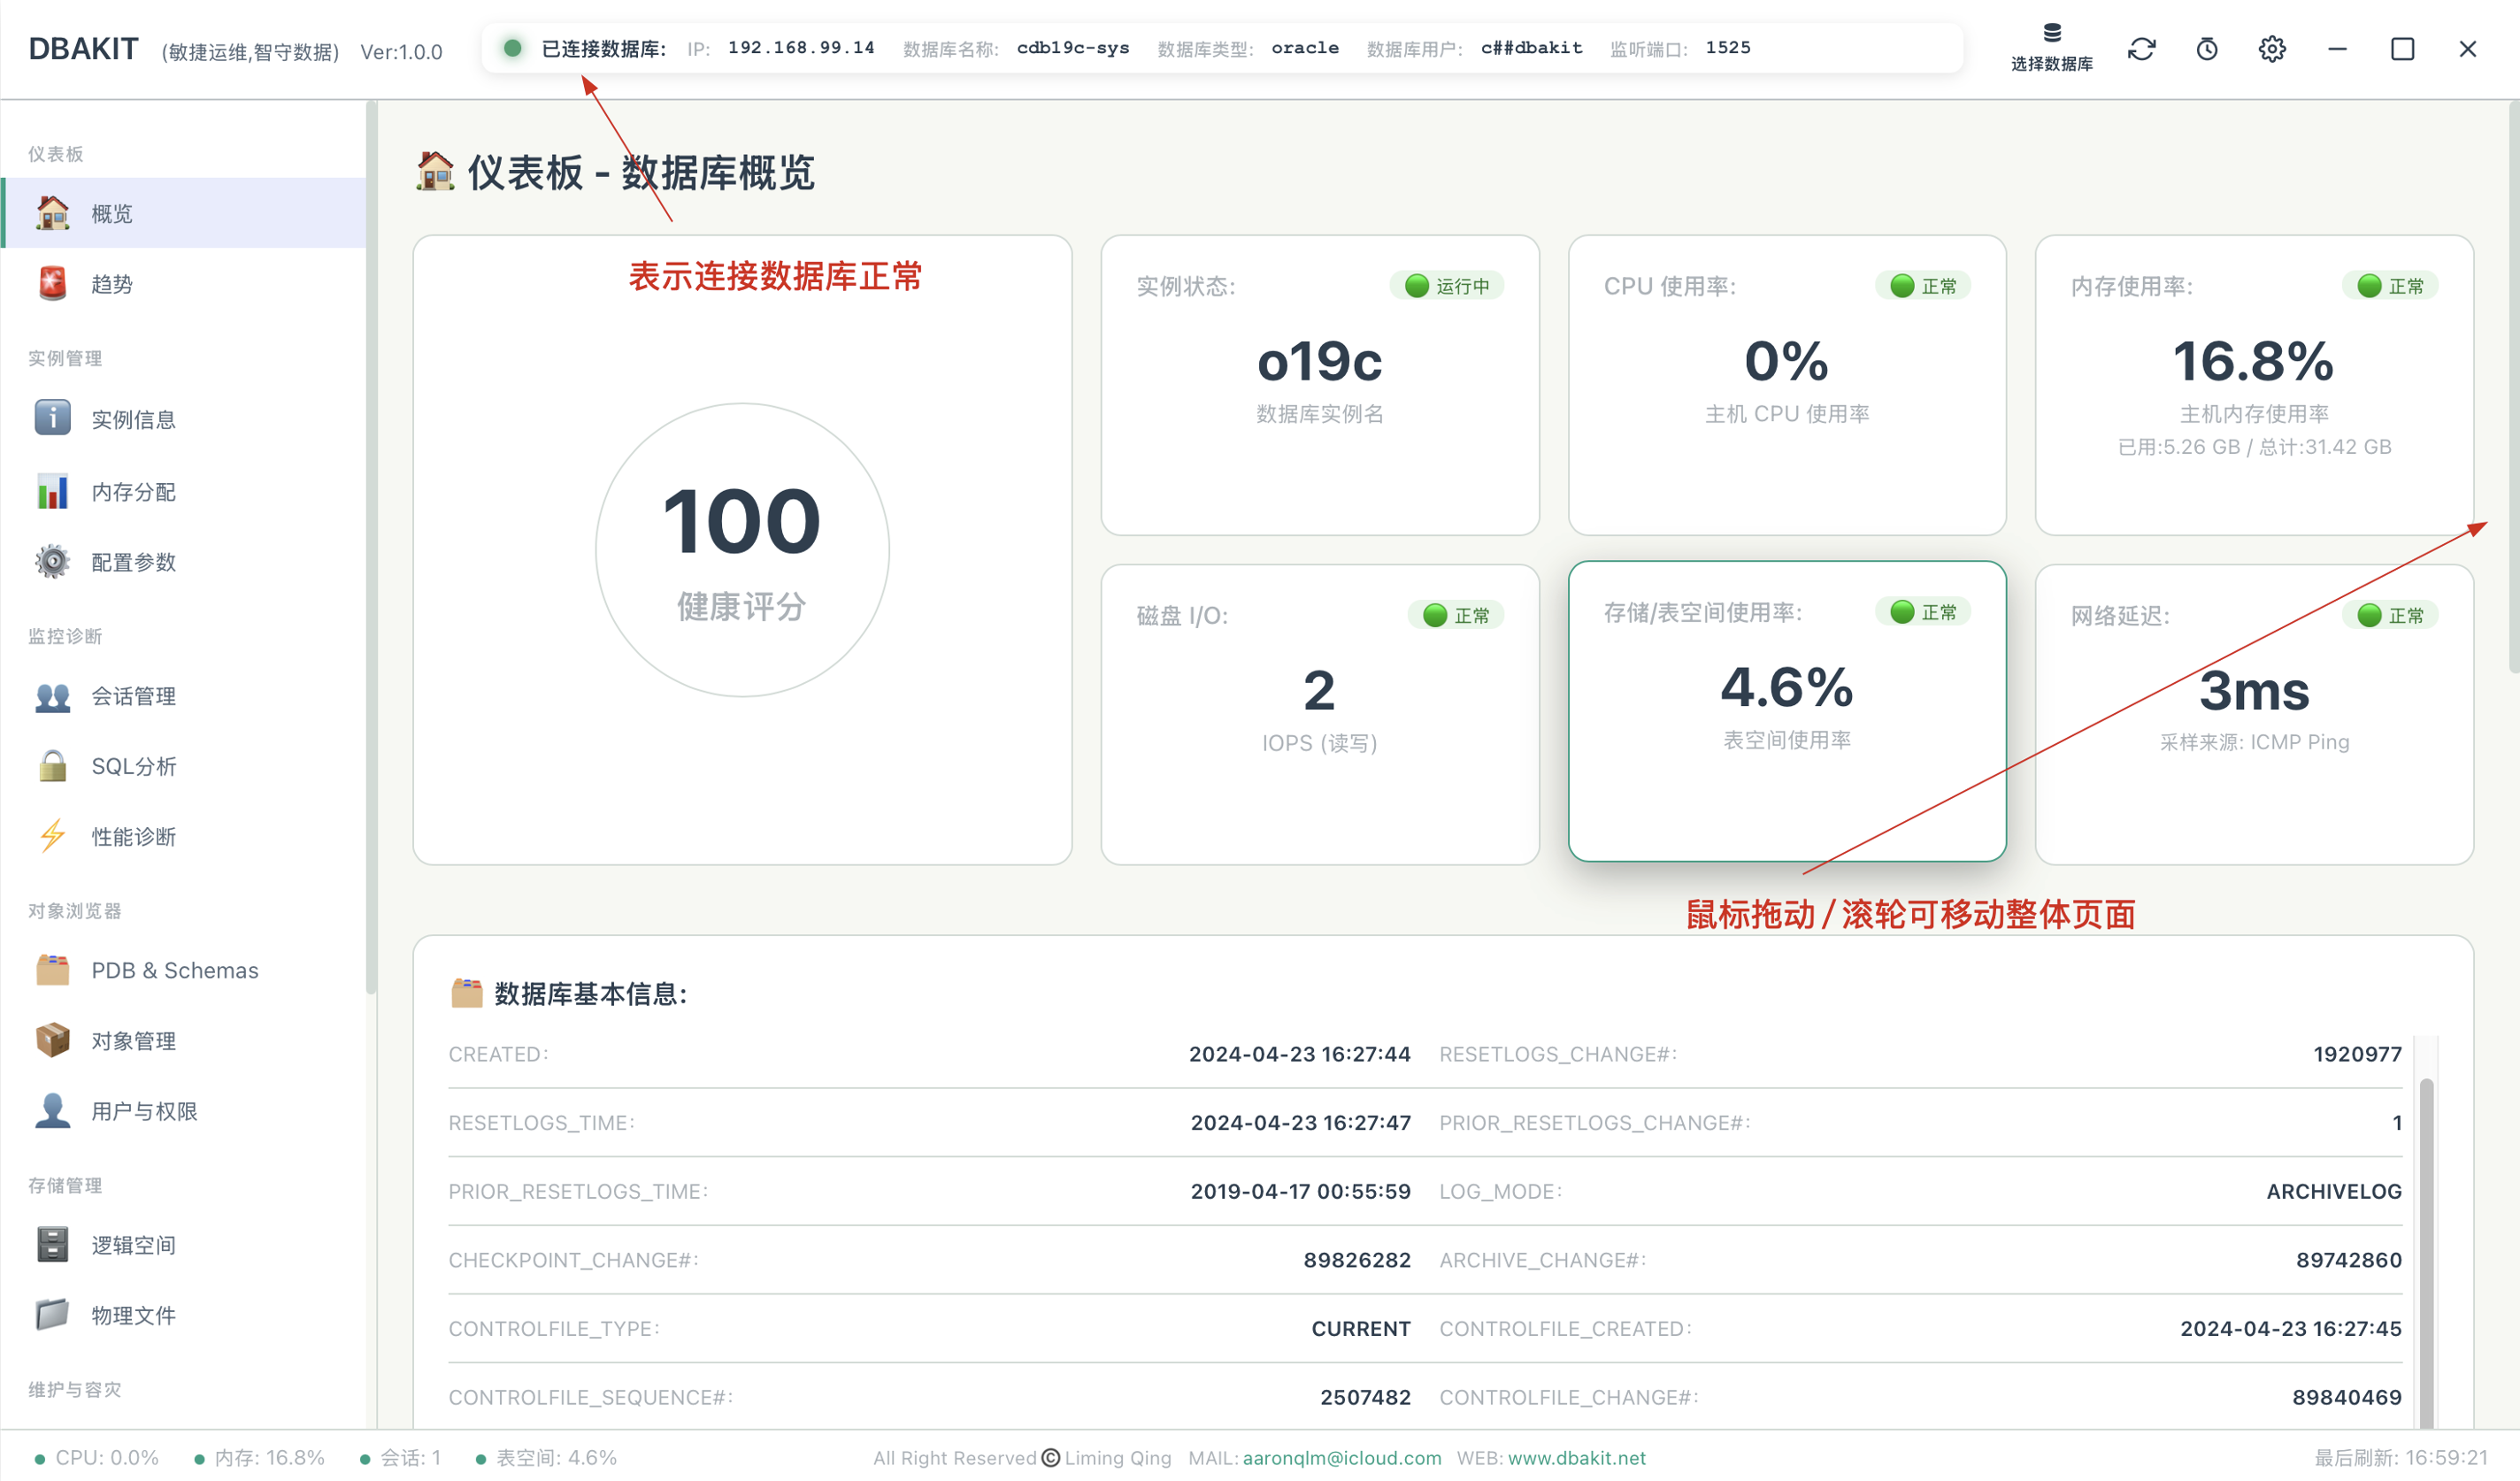Open the settings gear icon
Viewport: 2520px width, 1481px height.
2271,49
